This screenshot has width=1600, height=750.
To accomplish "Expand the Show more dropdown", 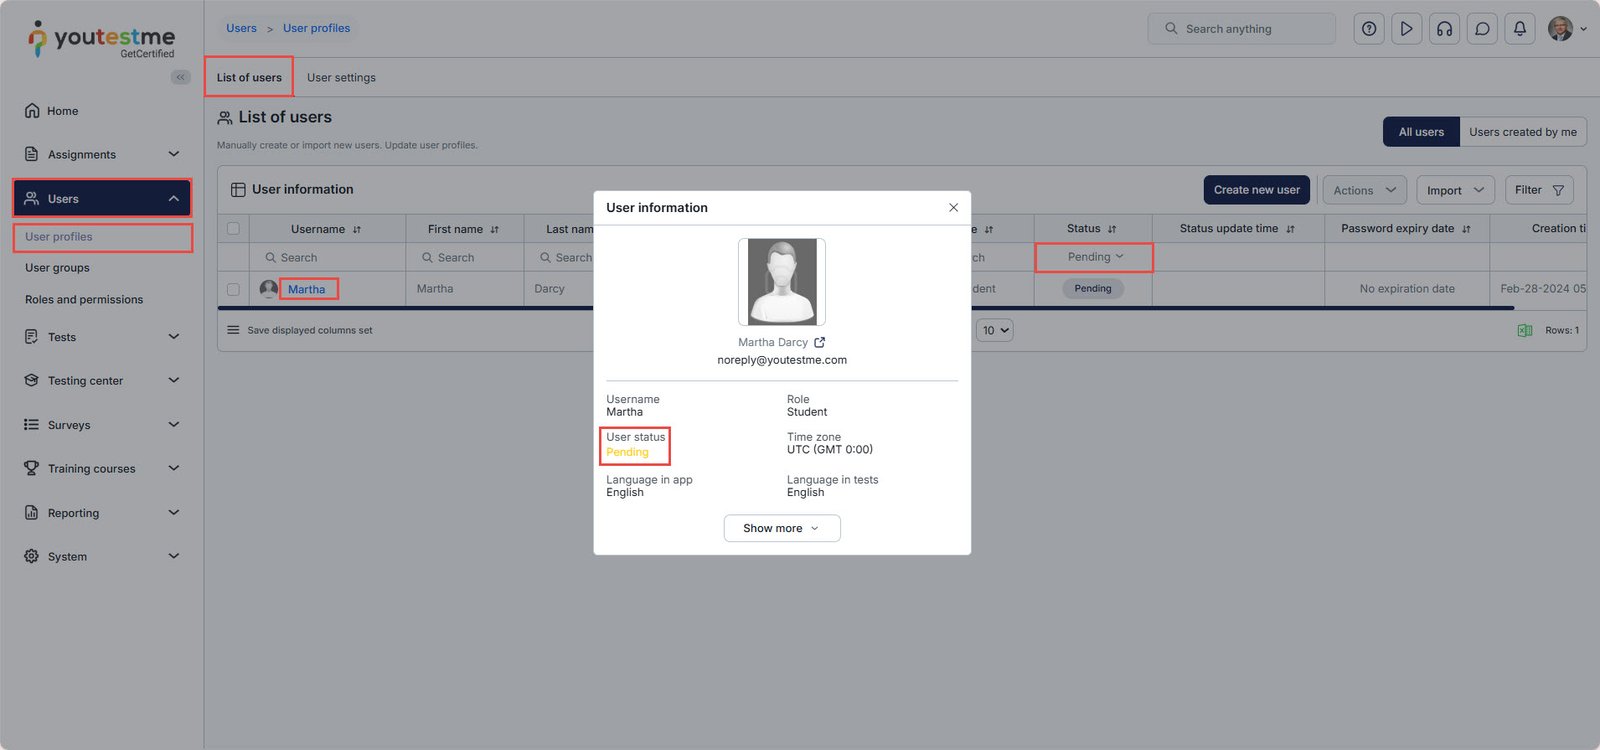I will [781, 528].
